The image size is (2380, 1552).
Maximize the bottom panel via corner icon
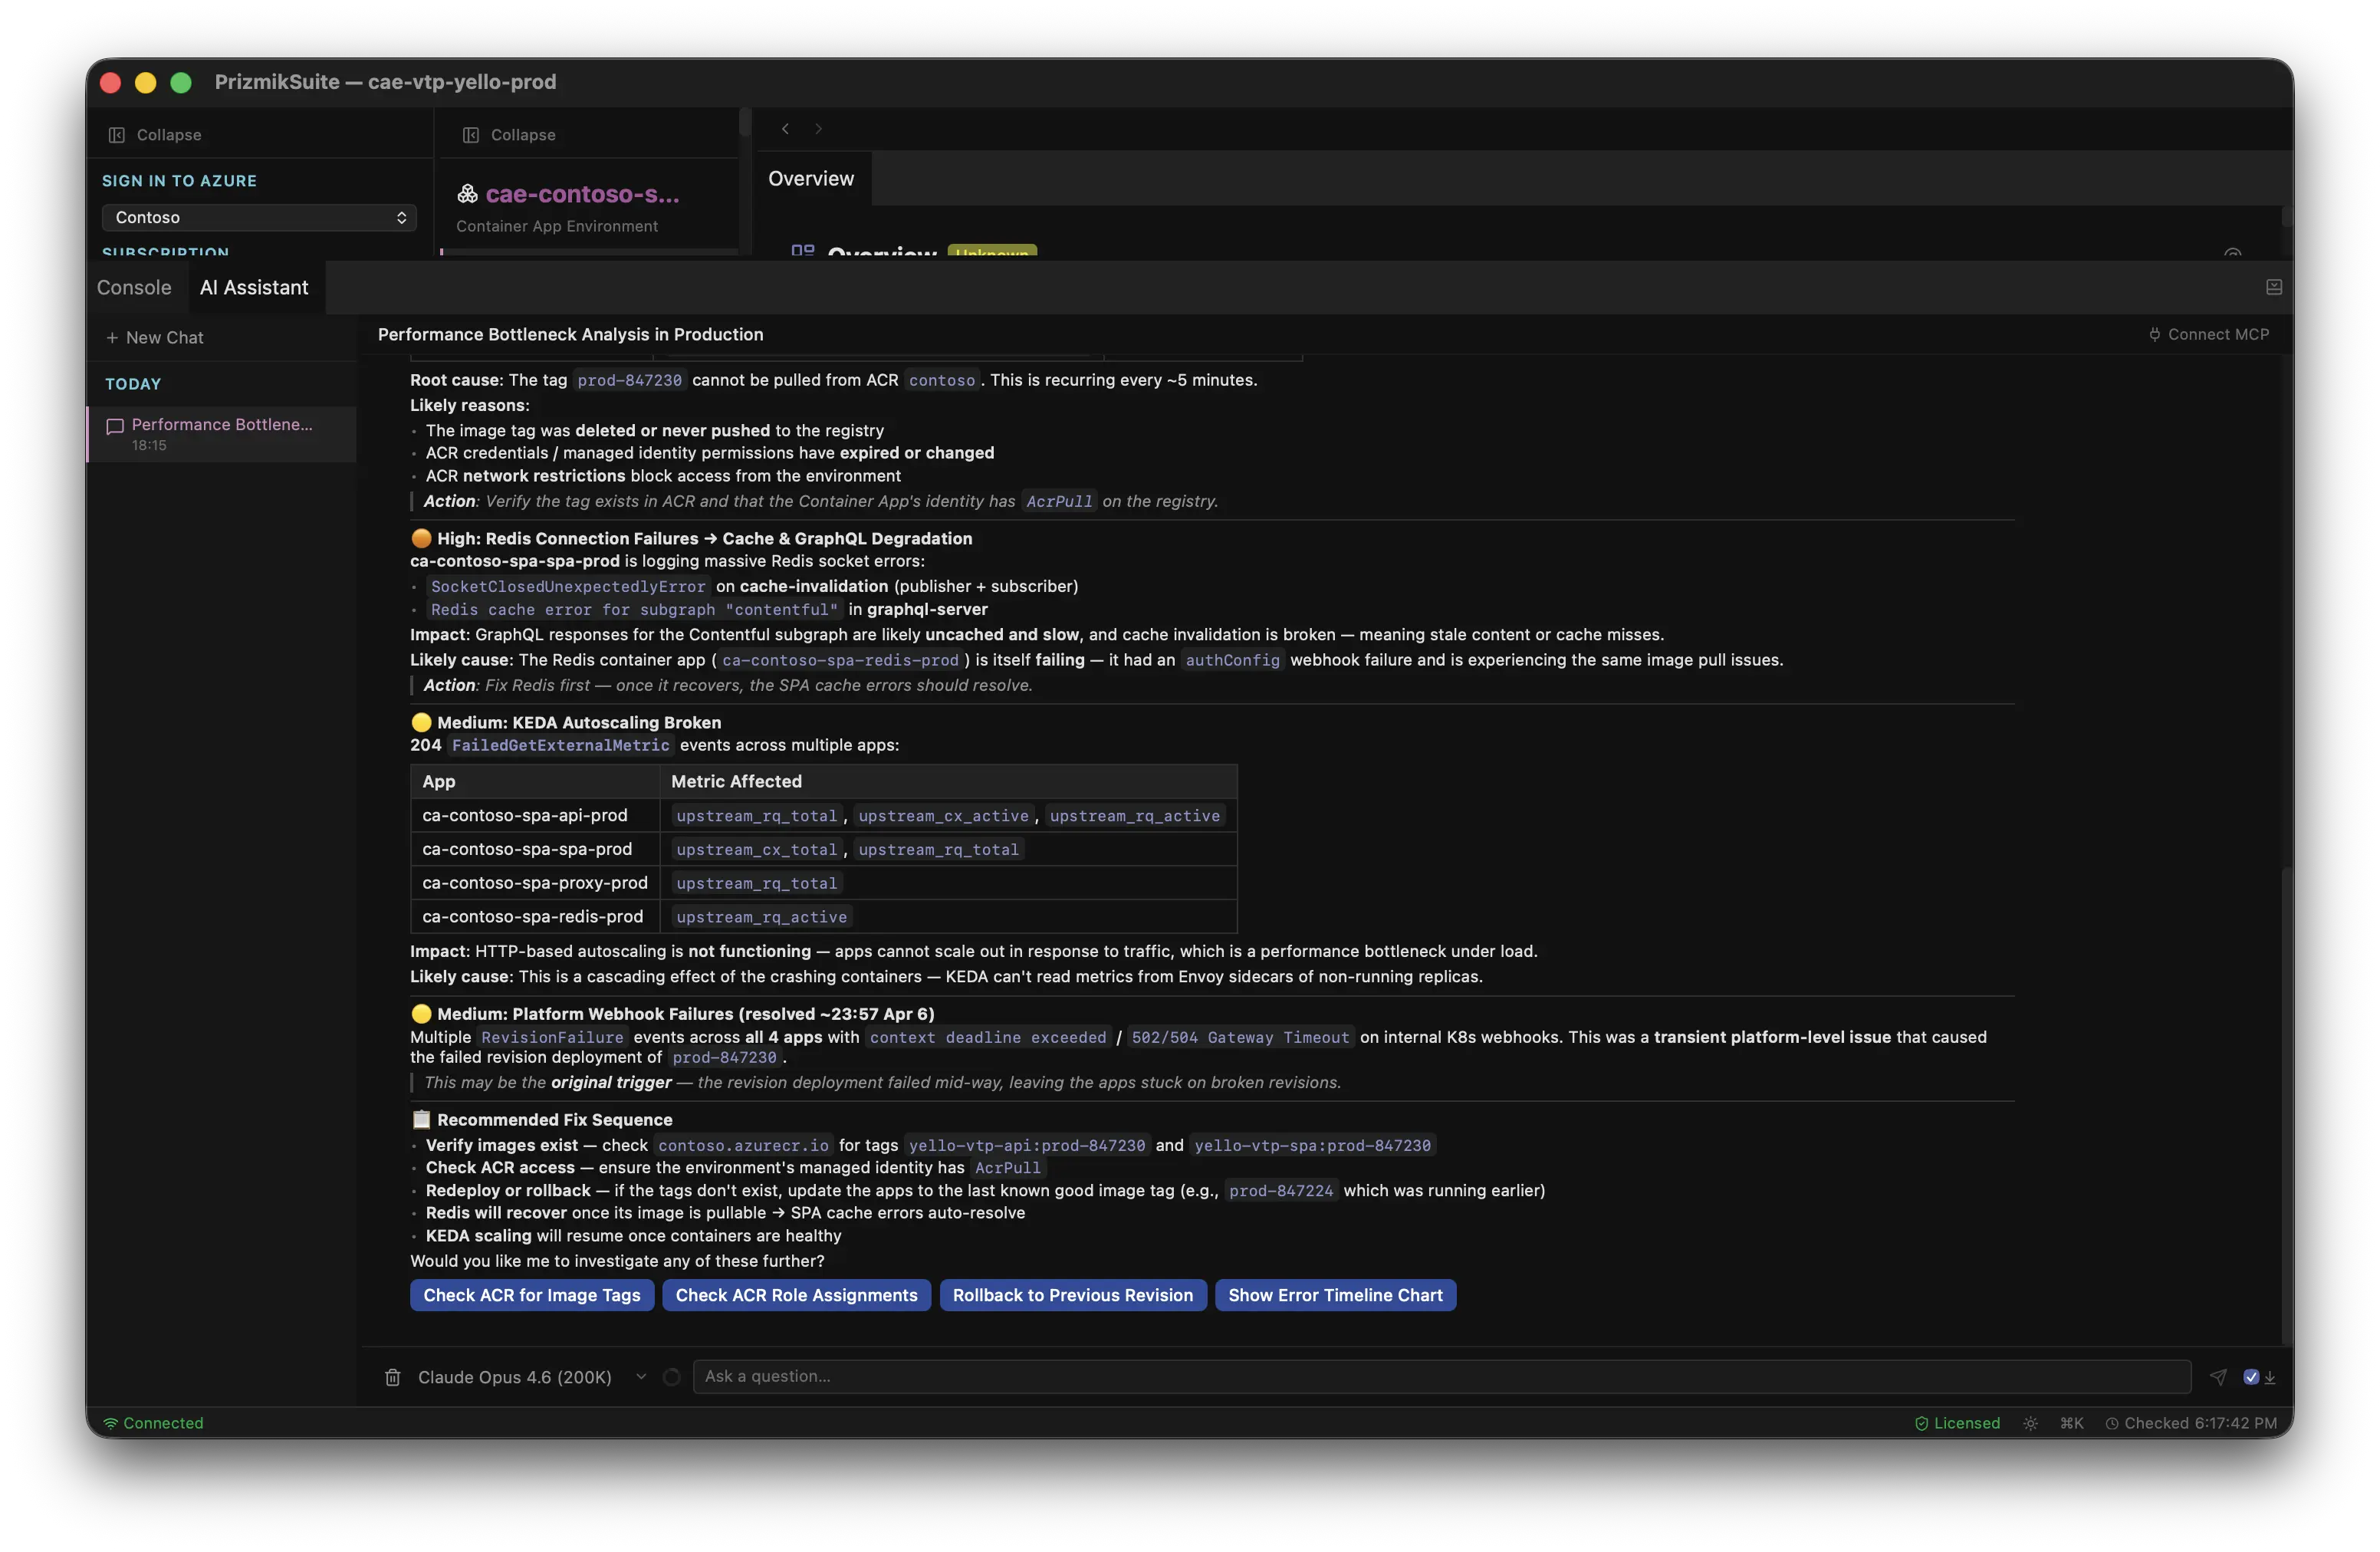(2274, 288)
